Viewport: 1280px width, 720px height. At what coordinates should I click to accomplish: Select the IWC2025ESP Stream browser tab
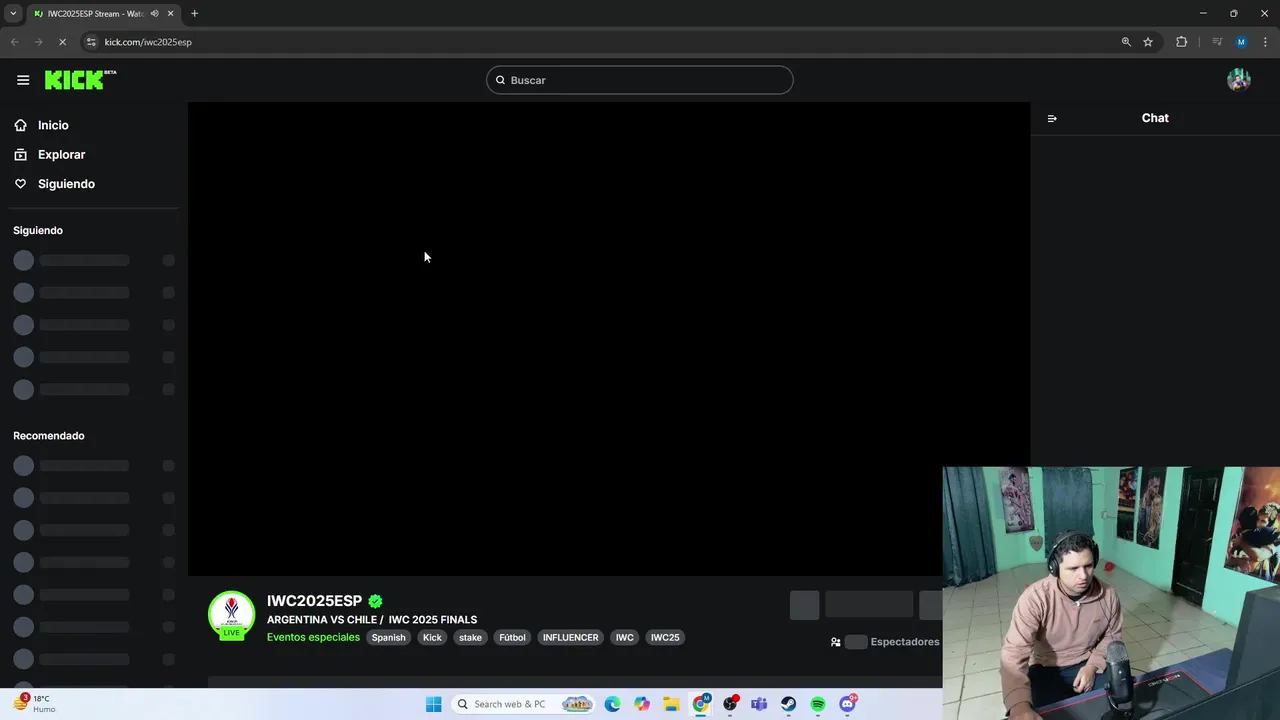point(104,14)
